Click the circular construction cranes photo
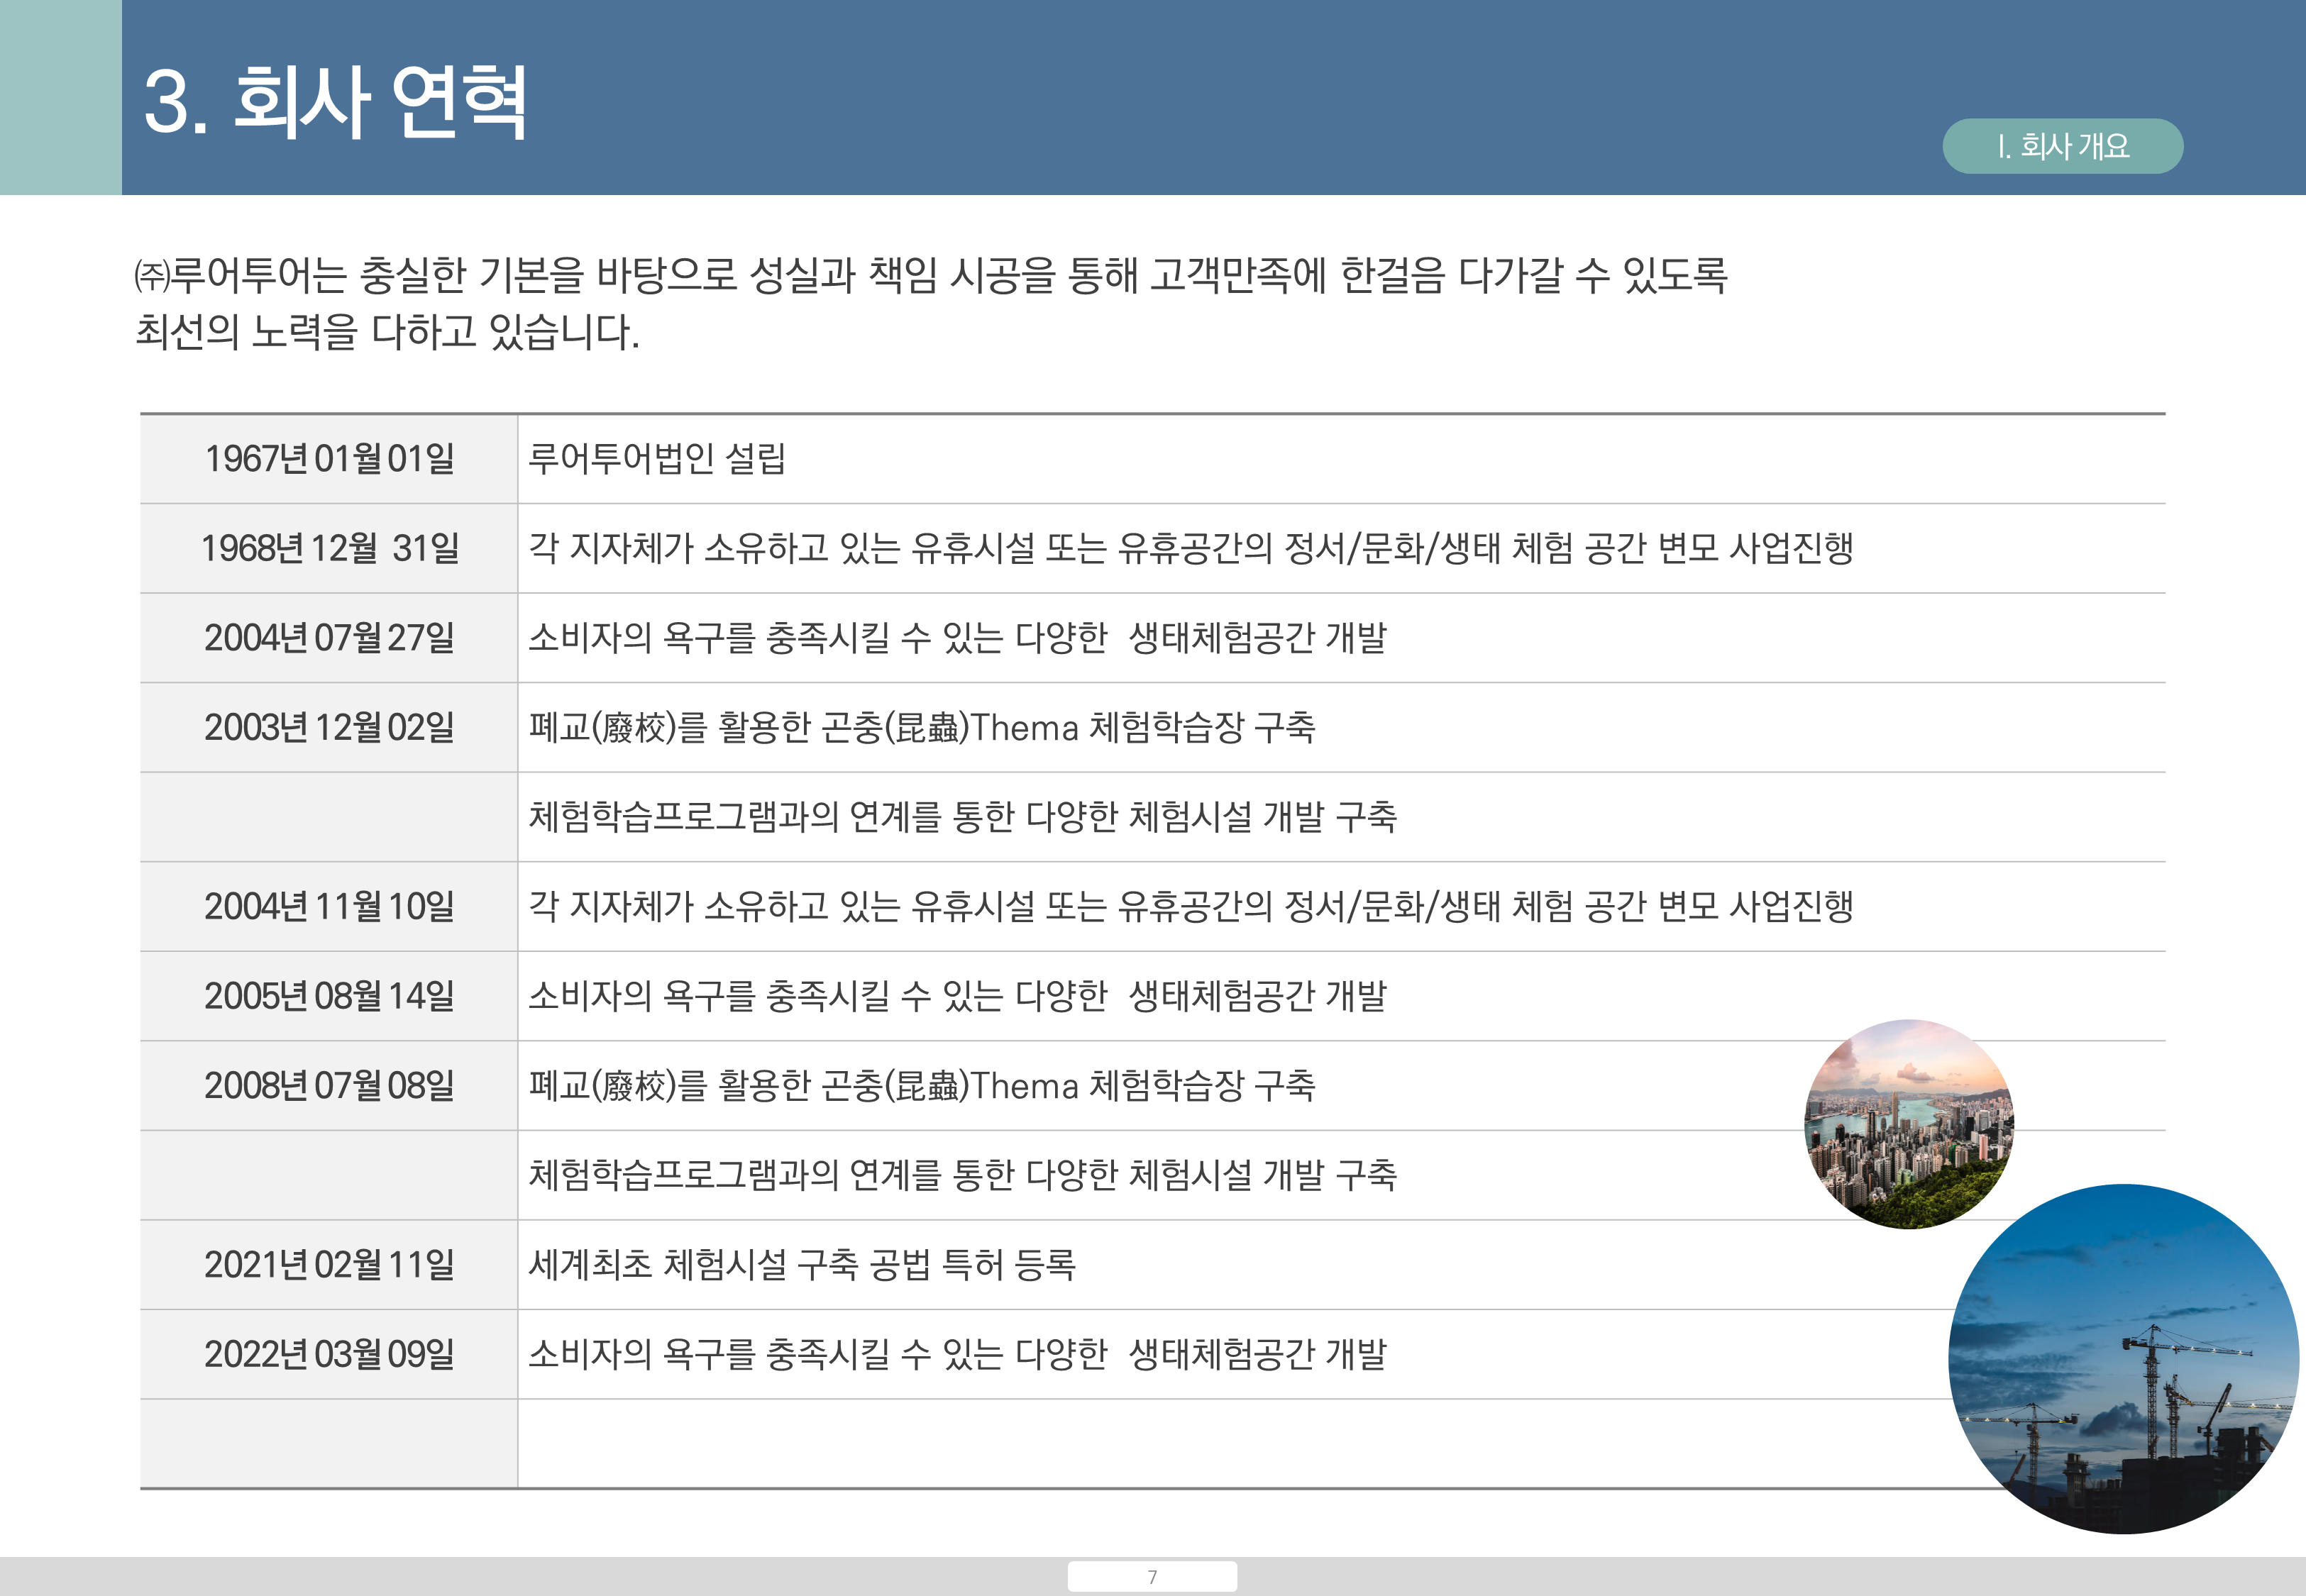The image size is (2306, 1596). (x=2124, y=1359)
